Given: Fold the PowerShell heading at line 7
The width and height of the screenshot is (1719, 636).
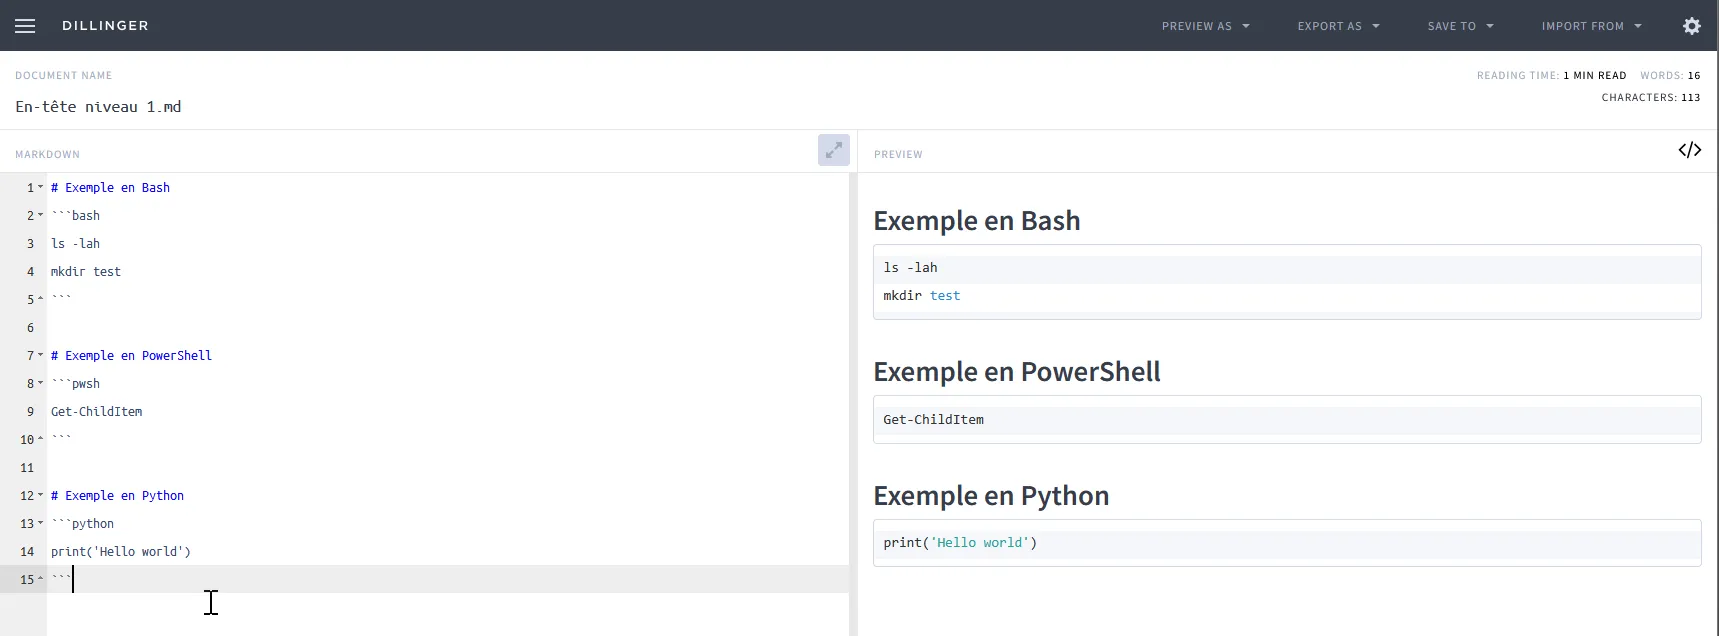Looking at the screenshot, I should [x=41, y=355].
